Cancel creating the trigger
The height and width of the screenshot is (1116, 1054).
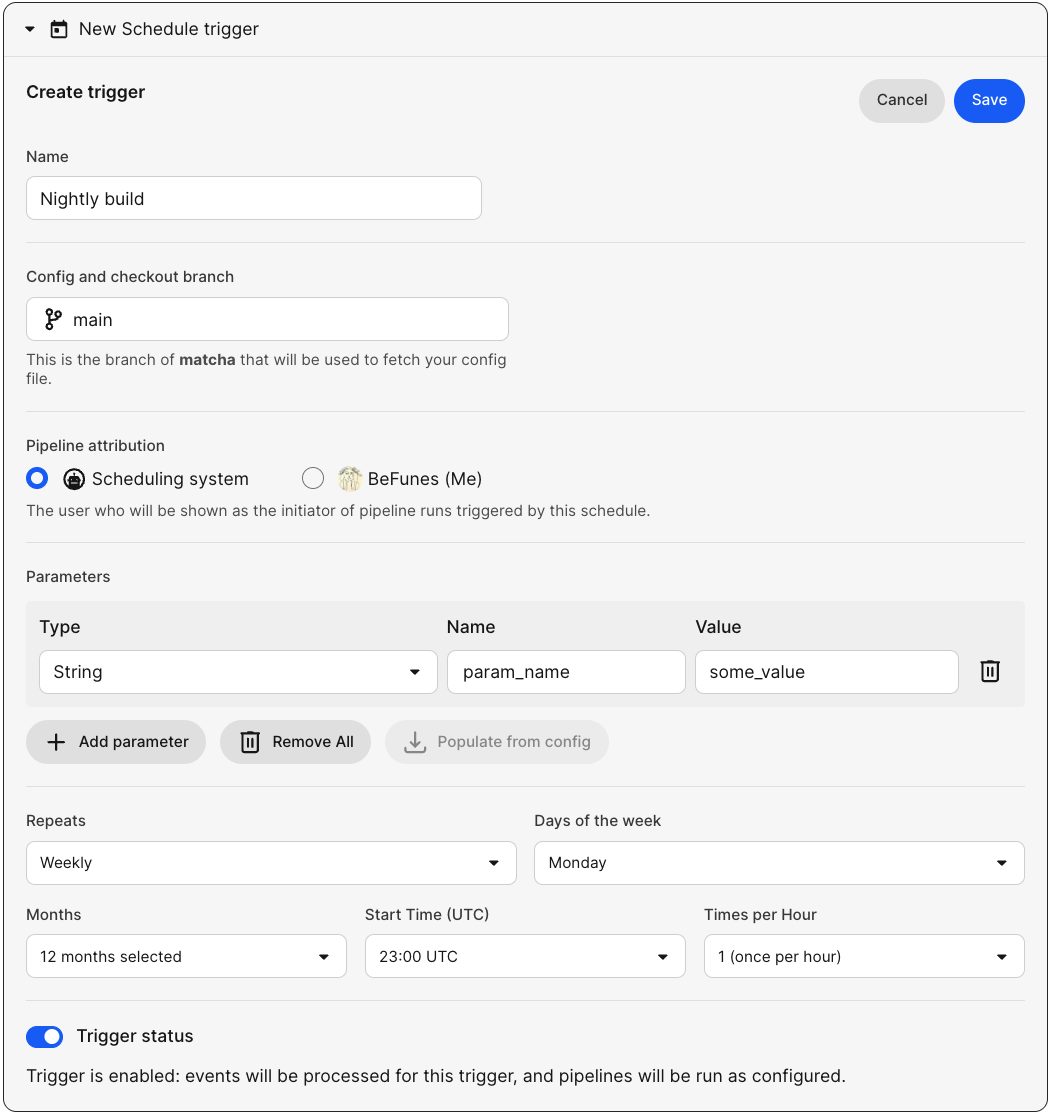click(901, 100)
